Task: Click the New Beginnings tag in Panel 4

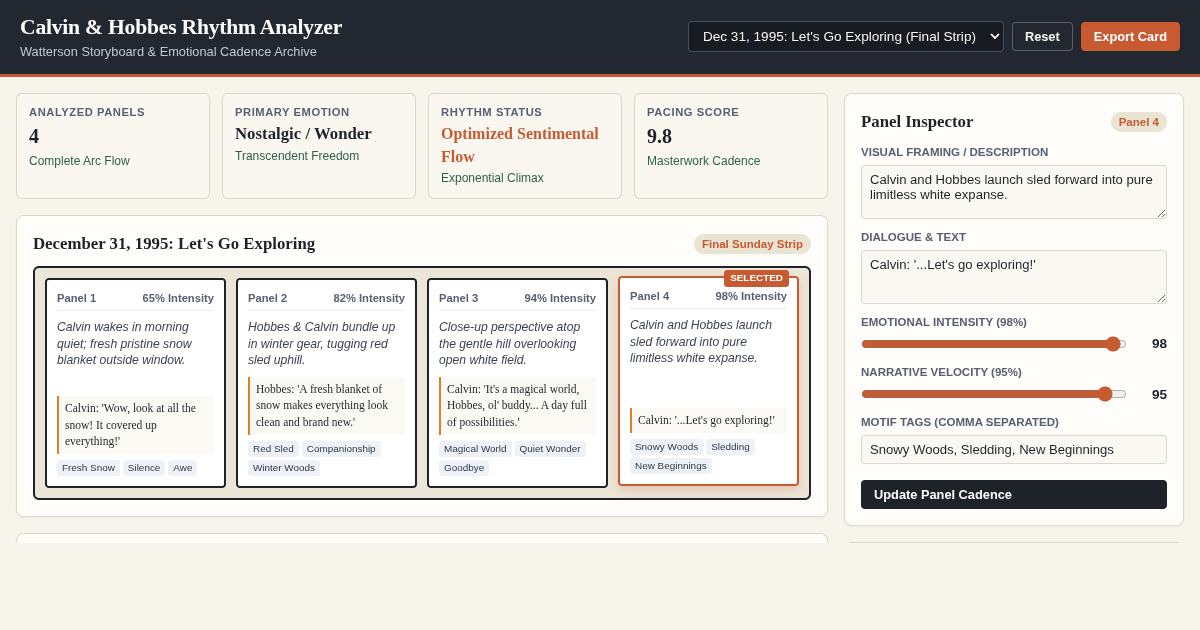Action: (671, 466)
